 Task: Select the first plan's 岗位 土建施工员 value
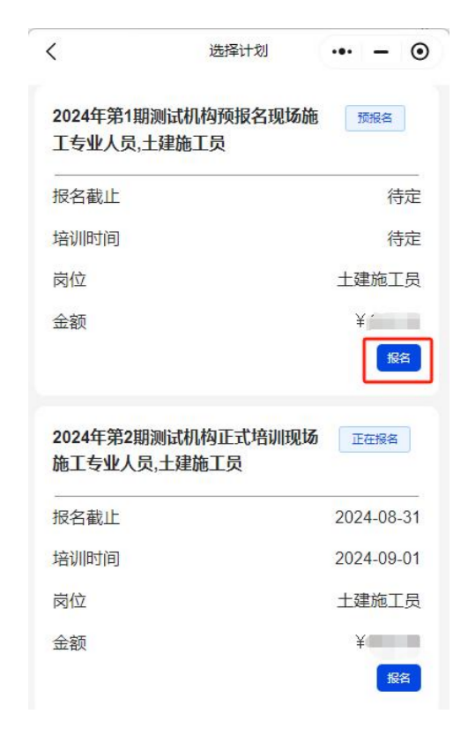tap(378, 280)
